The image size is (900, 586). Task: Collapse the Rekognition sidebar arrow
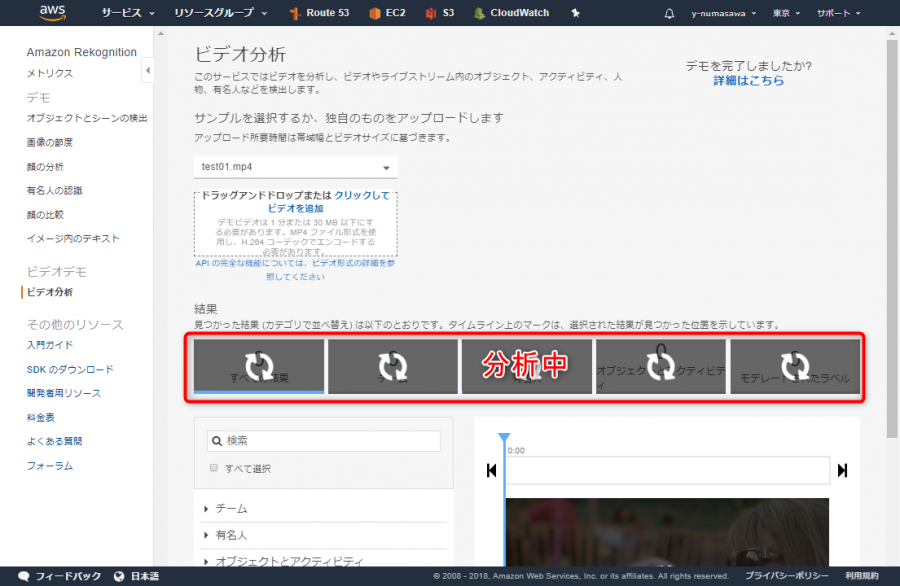[x=148, y=71]
